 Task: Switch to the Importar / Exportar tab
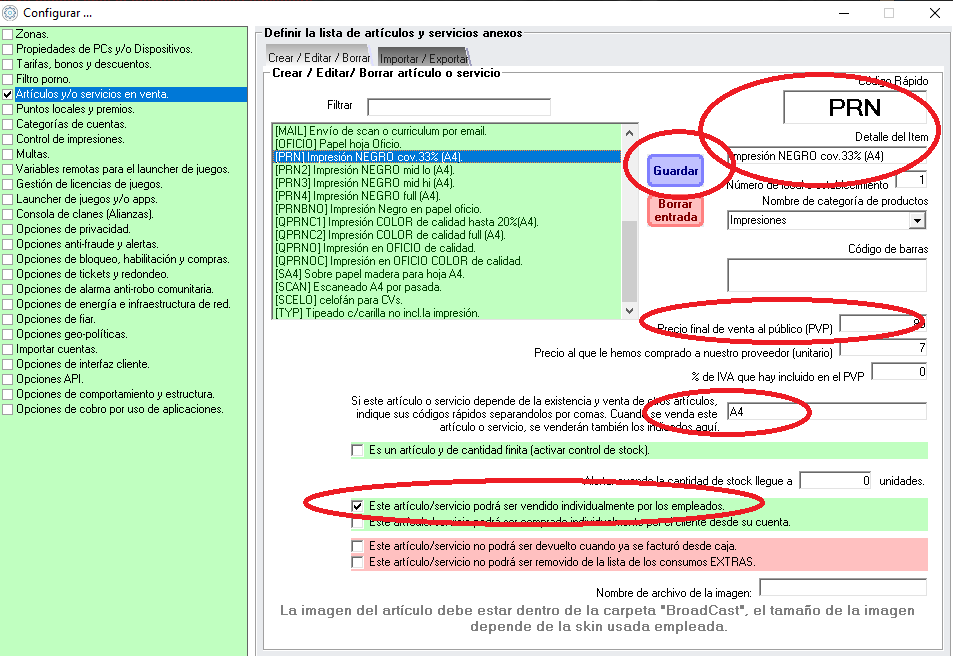tap(424, 58)
